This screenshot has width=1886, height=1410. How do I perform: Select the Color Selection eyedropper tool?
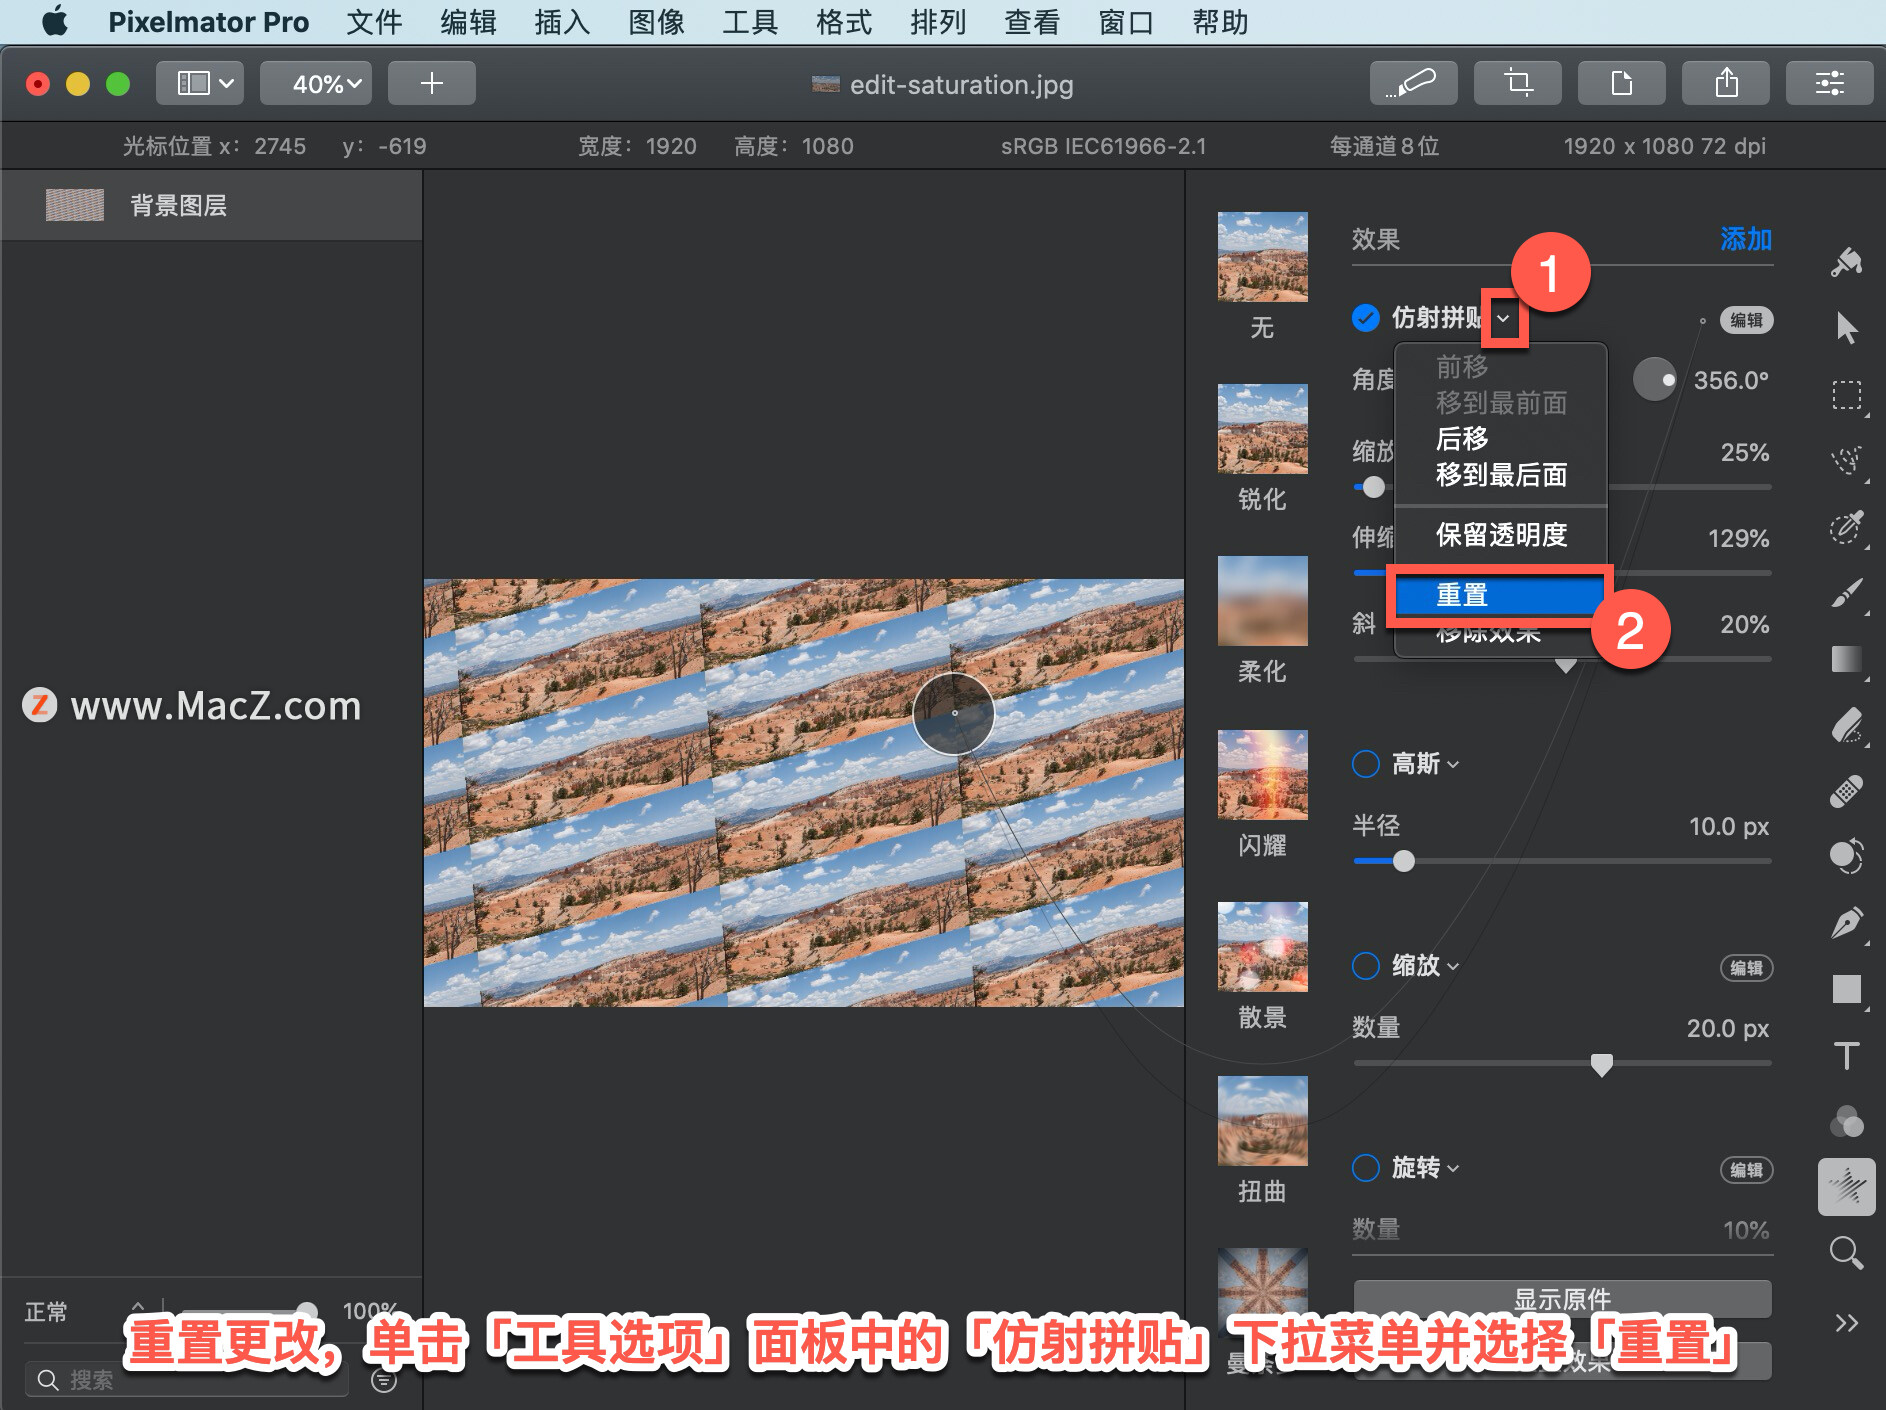1846,527
